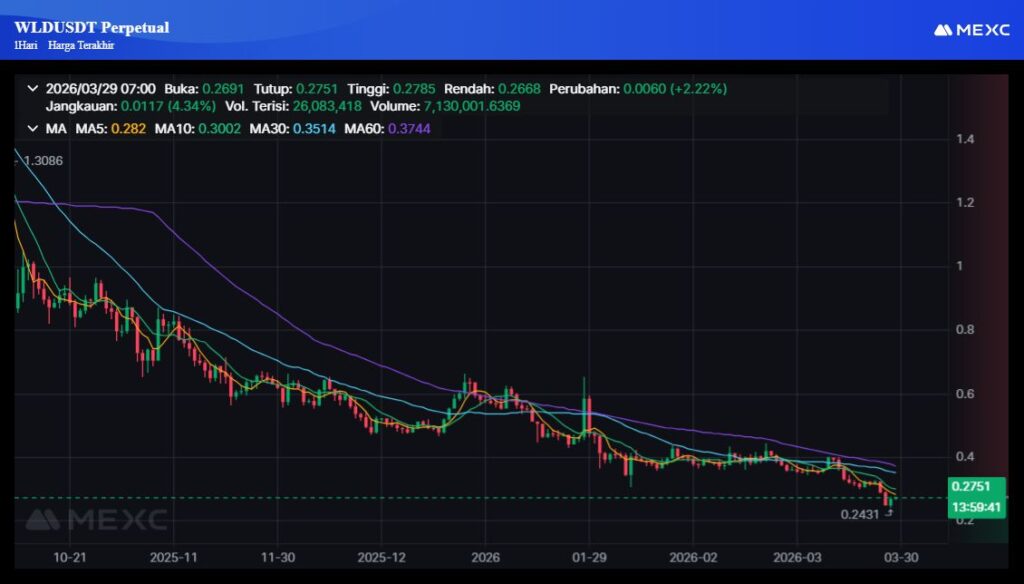
Task: Click the 2025-12 date on the time axis
Action: (x=381, y=556)
